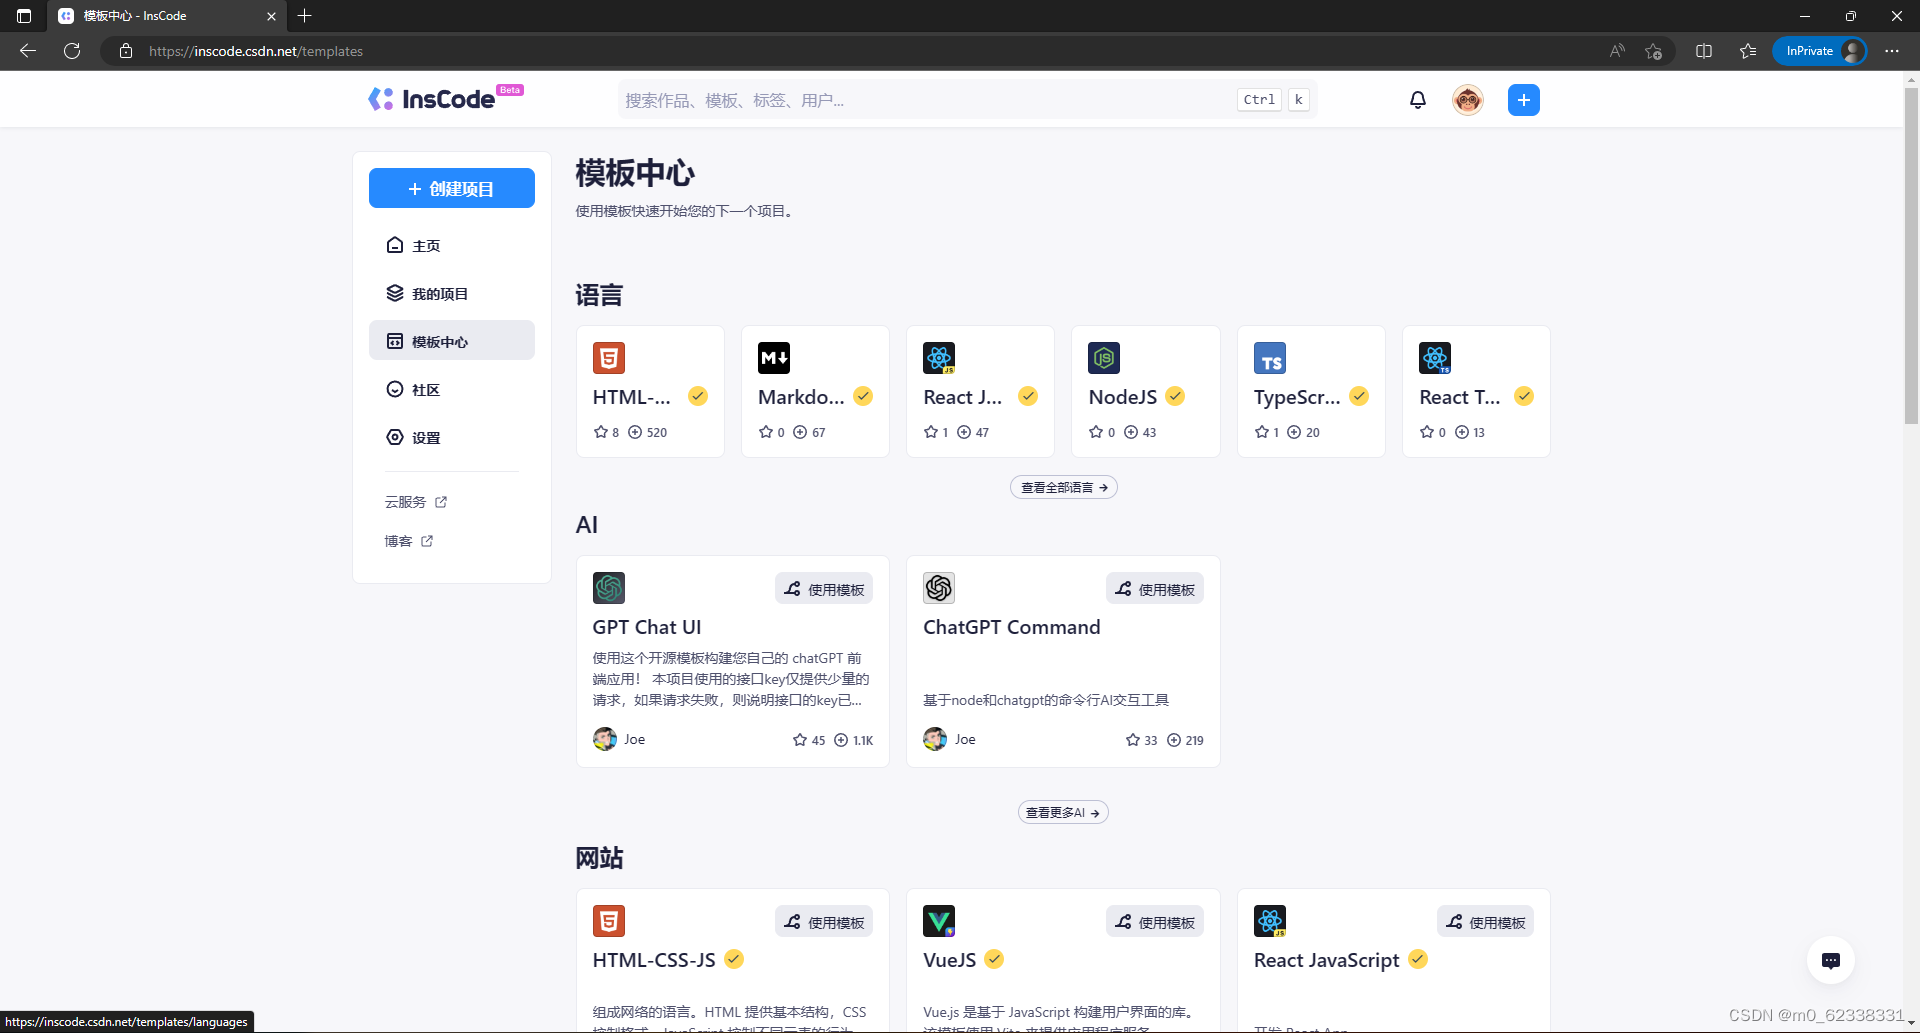Open the plus button in the top bar
Screen dimensions: 1920x1033
tap(1523, 99)
